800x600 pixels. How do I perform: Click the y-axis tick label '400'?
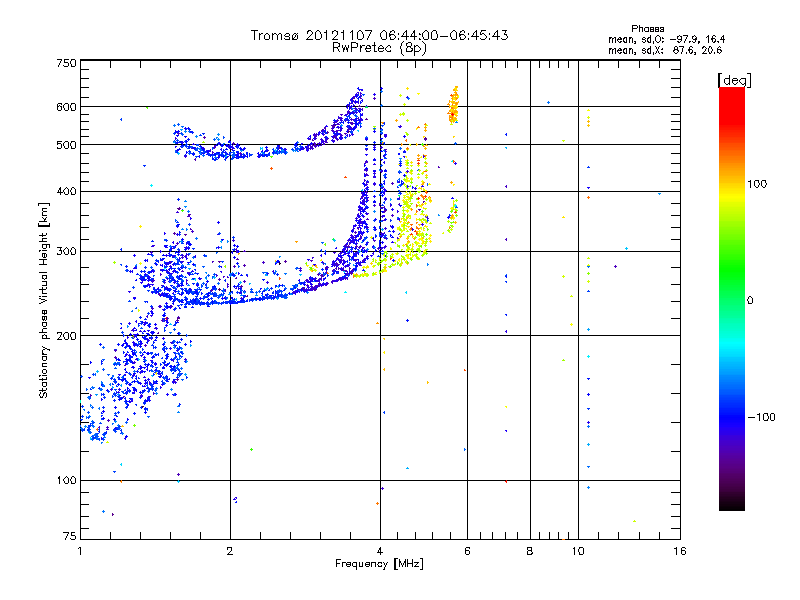pos(66,191)
